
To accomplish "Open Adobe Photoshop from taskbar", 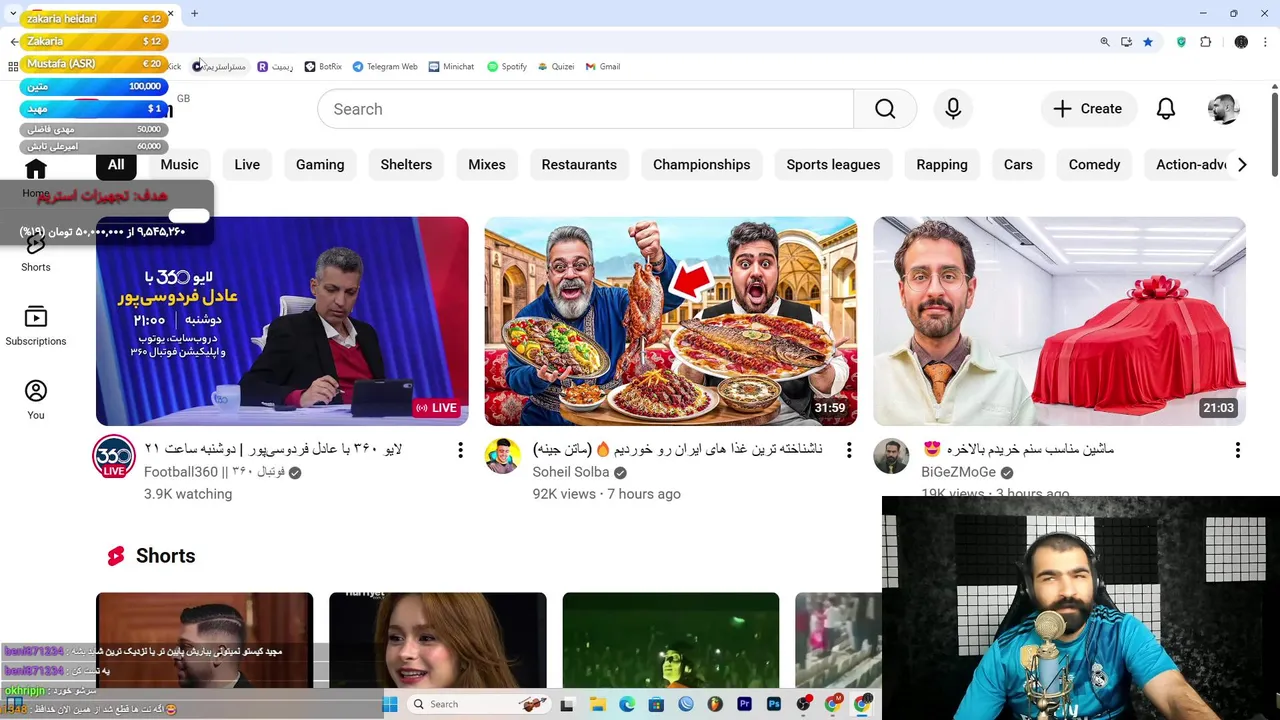I will coord(774,704).
